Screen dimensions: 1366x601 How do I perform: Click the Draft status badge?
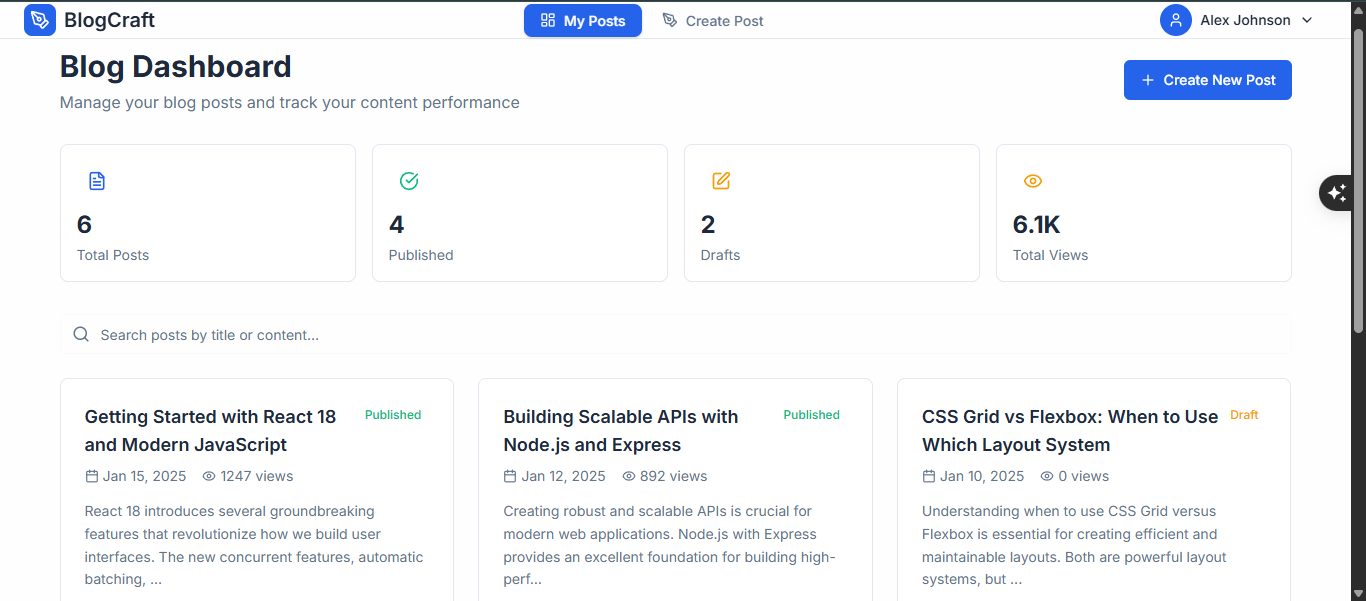click(1244, 415)
